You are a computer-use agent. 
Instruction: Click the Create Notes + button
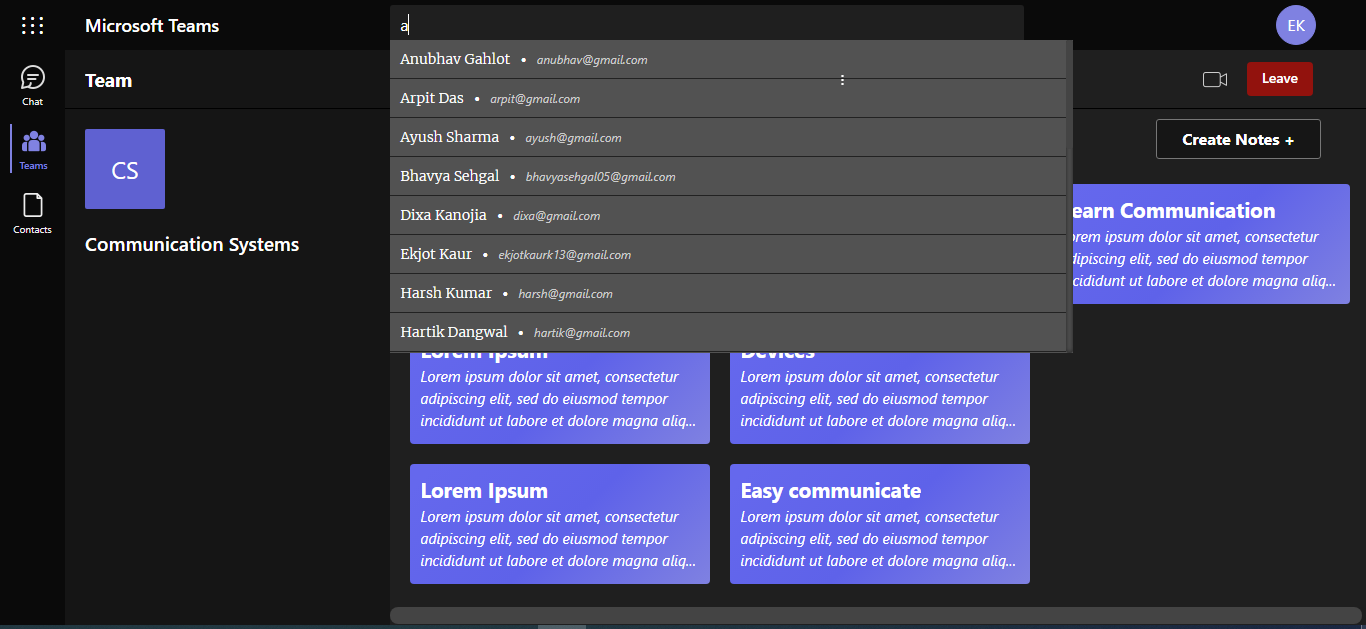tap(1238, 139)
